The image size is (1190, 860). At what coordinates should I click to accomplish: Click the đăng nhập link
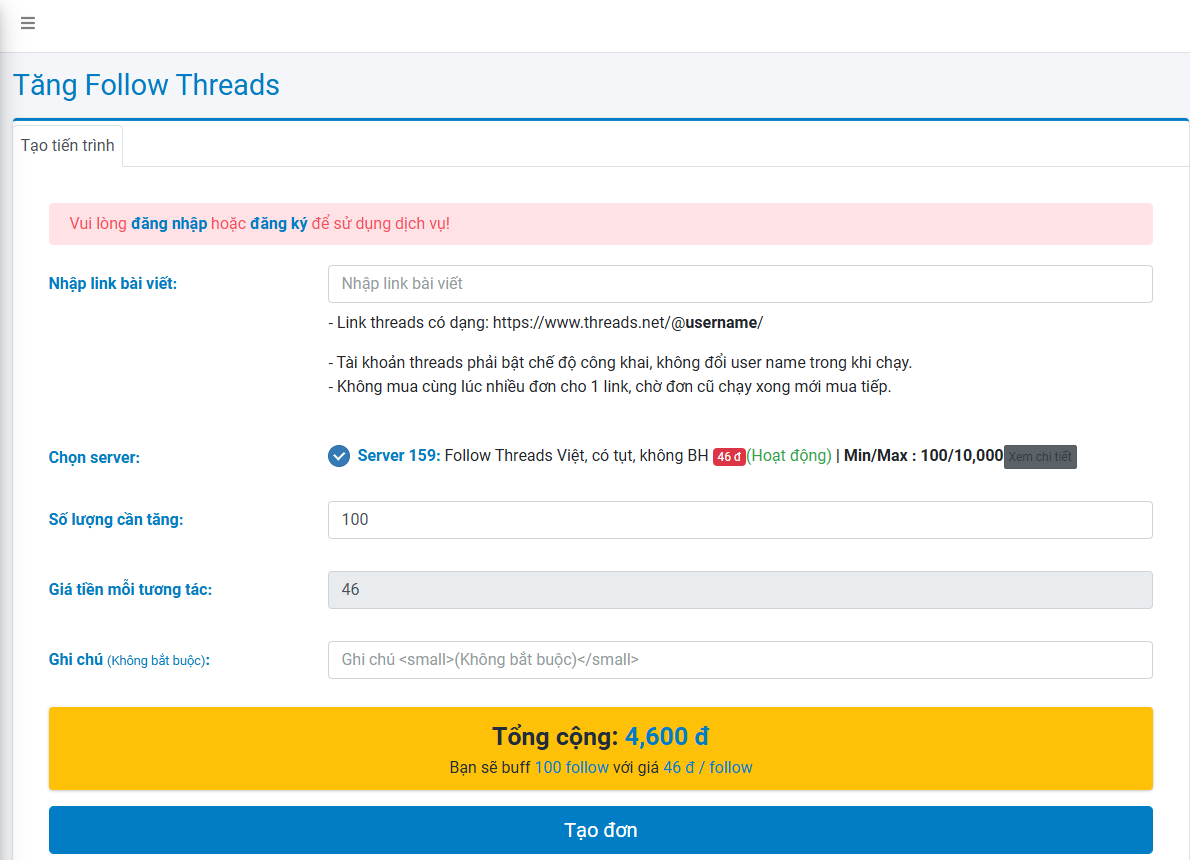point(169,223)
